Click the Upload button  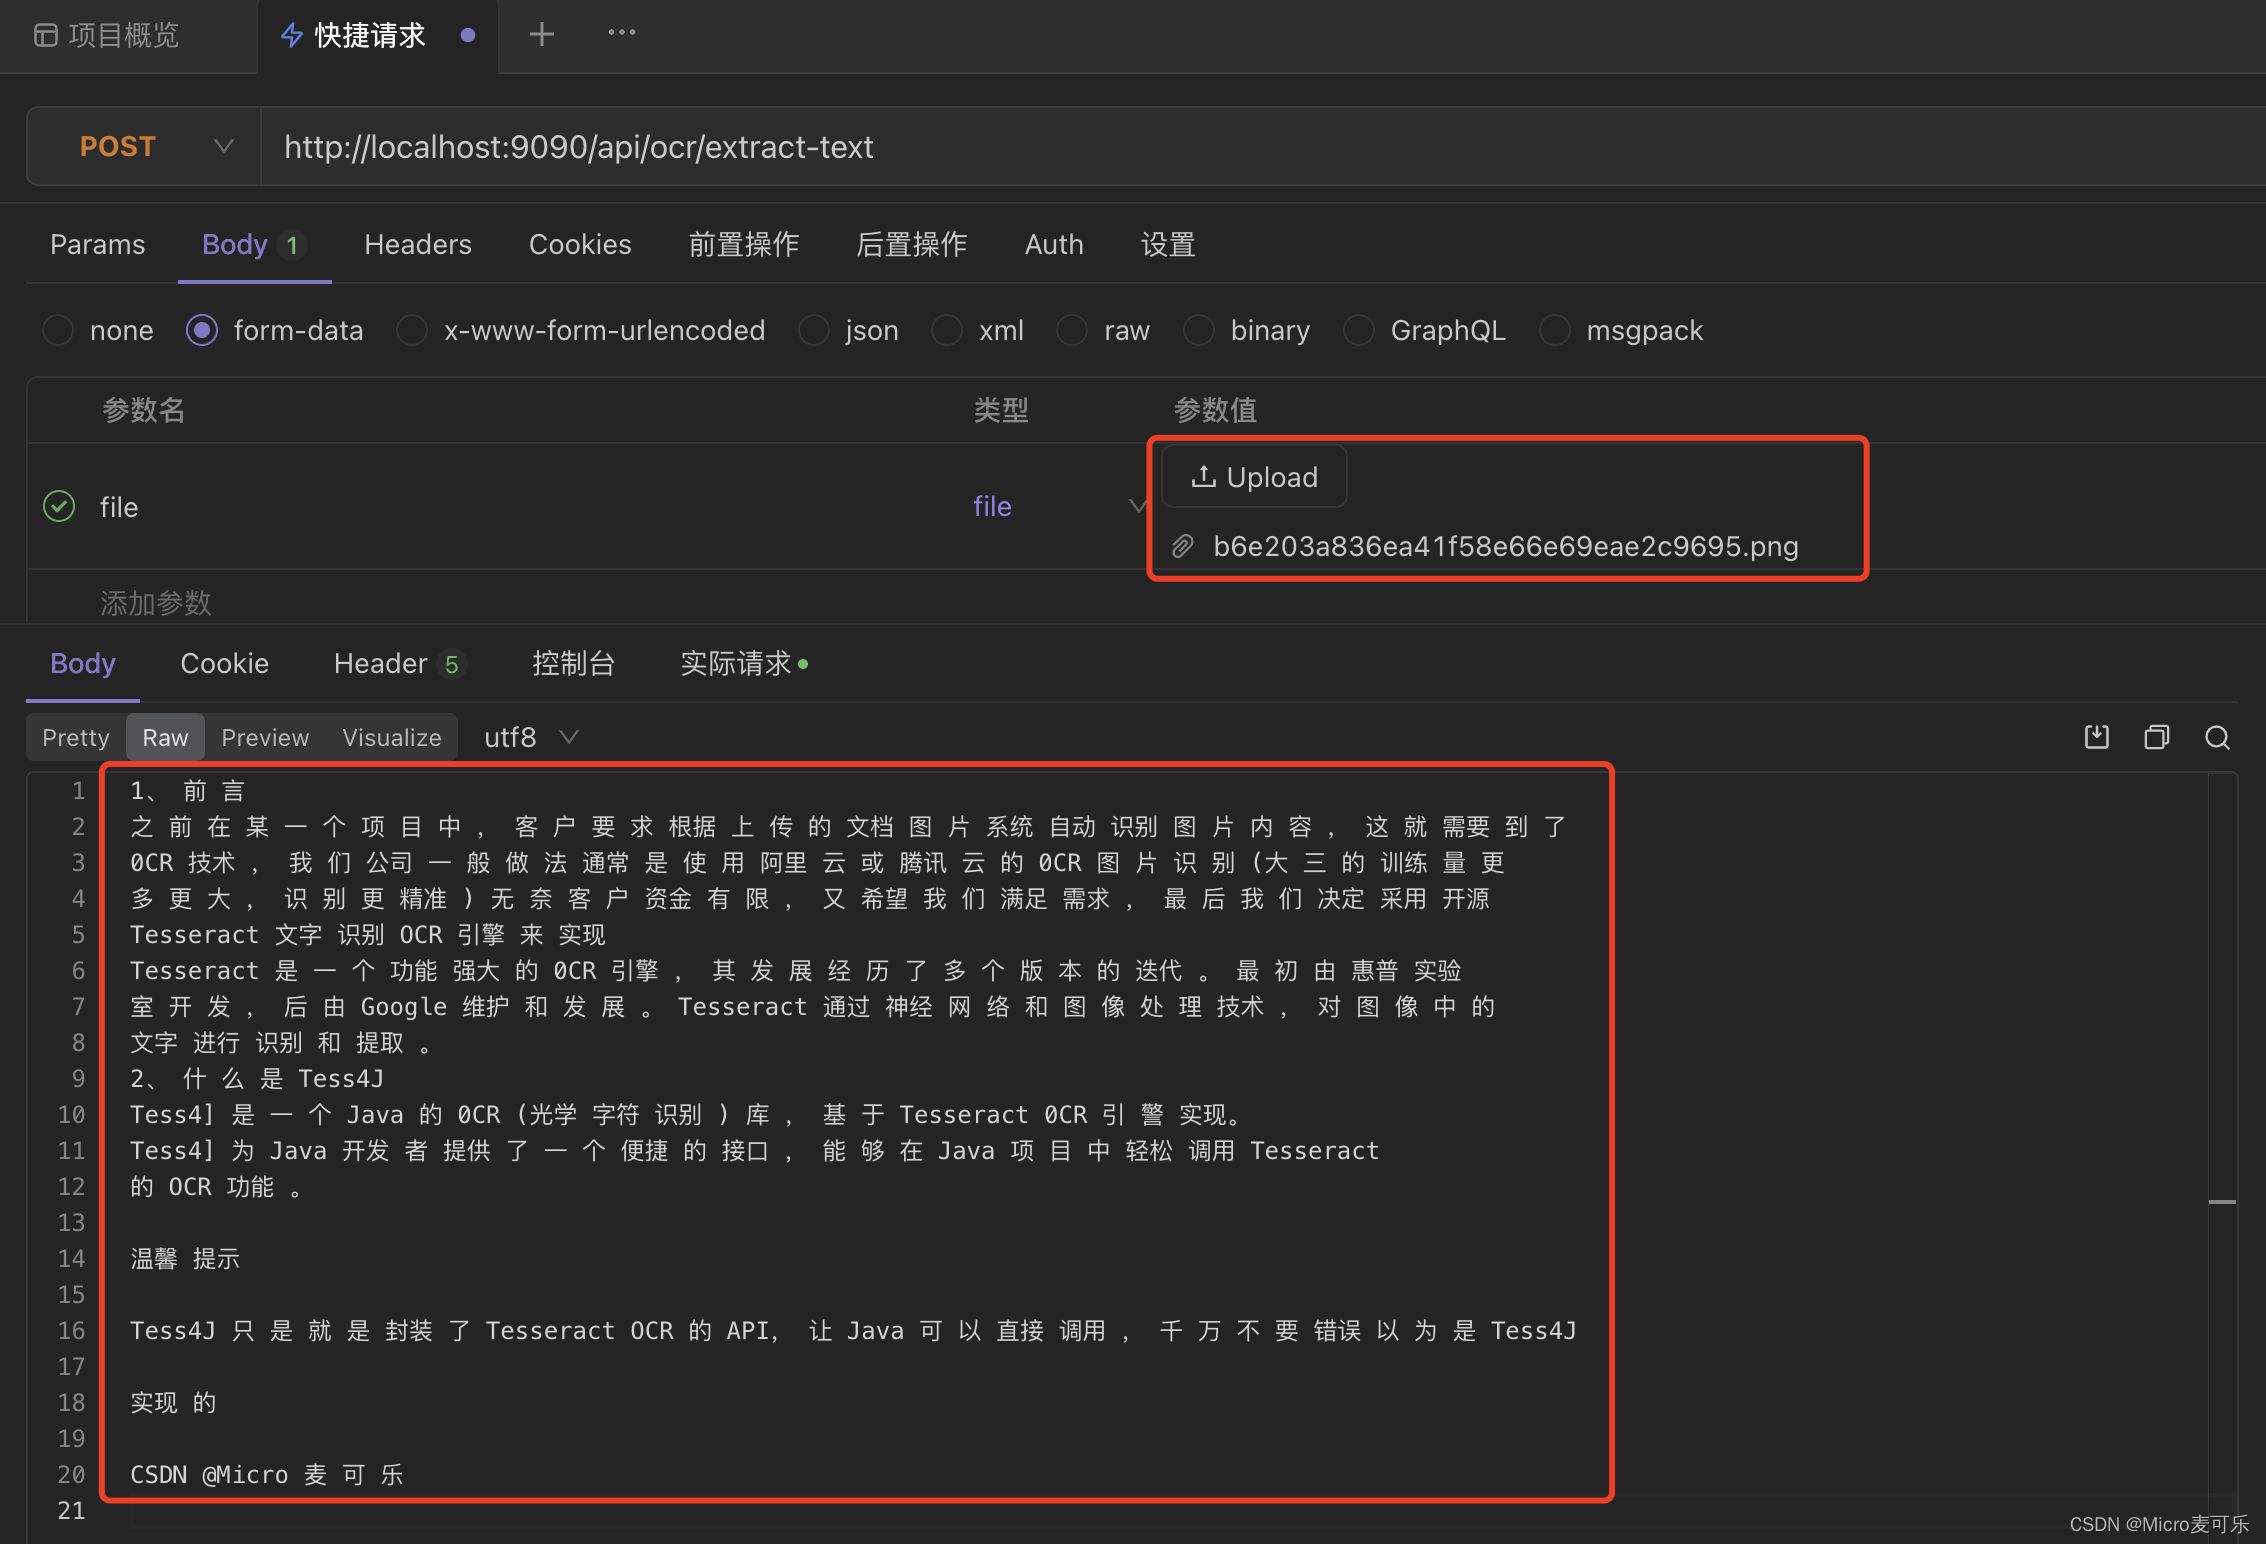pyautogui.click(x=1254, y=477)
